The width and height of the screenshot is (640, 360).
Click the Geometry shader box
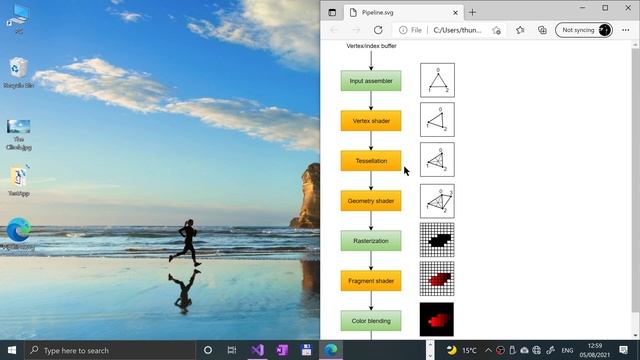(371, 201)
